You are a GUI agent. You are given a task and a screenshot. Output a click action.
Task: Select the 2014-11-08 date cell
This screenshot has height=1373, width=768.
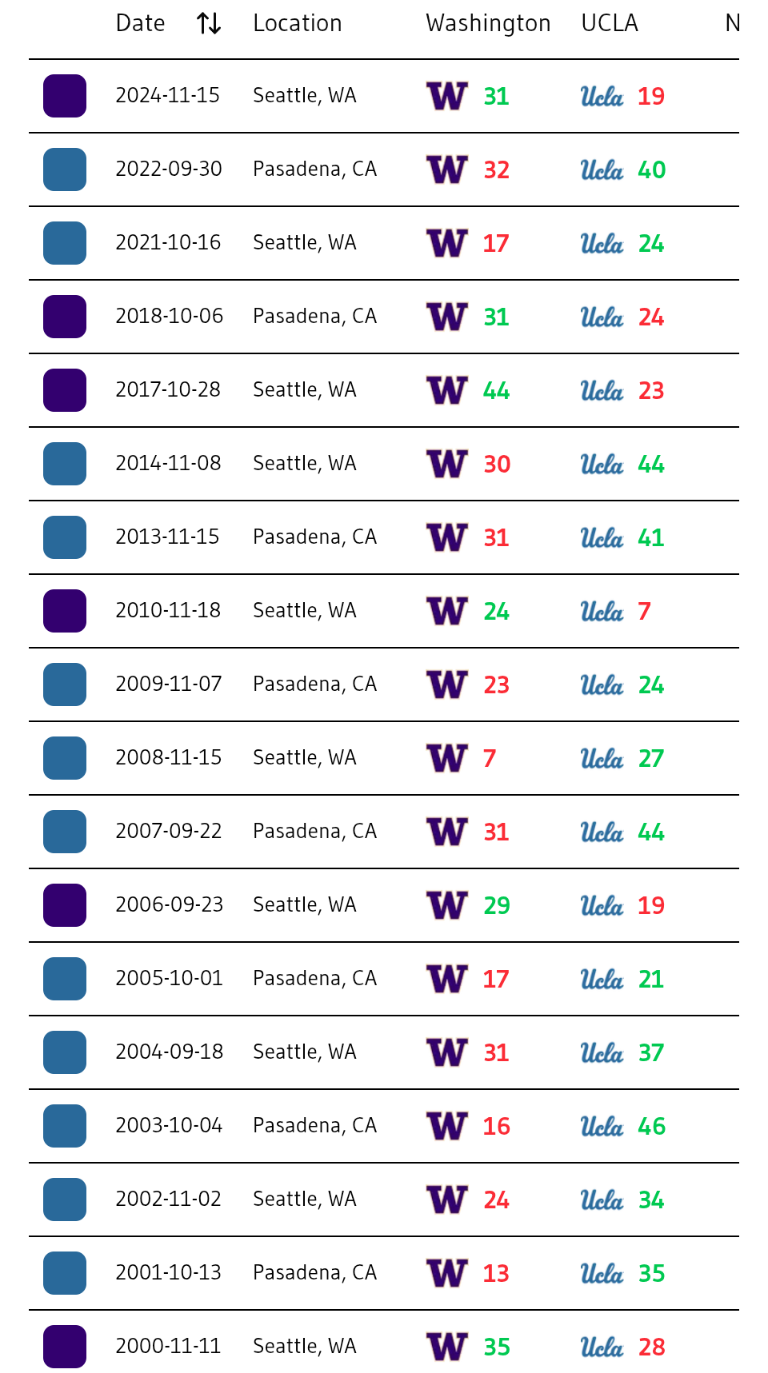point(168,464)
